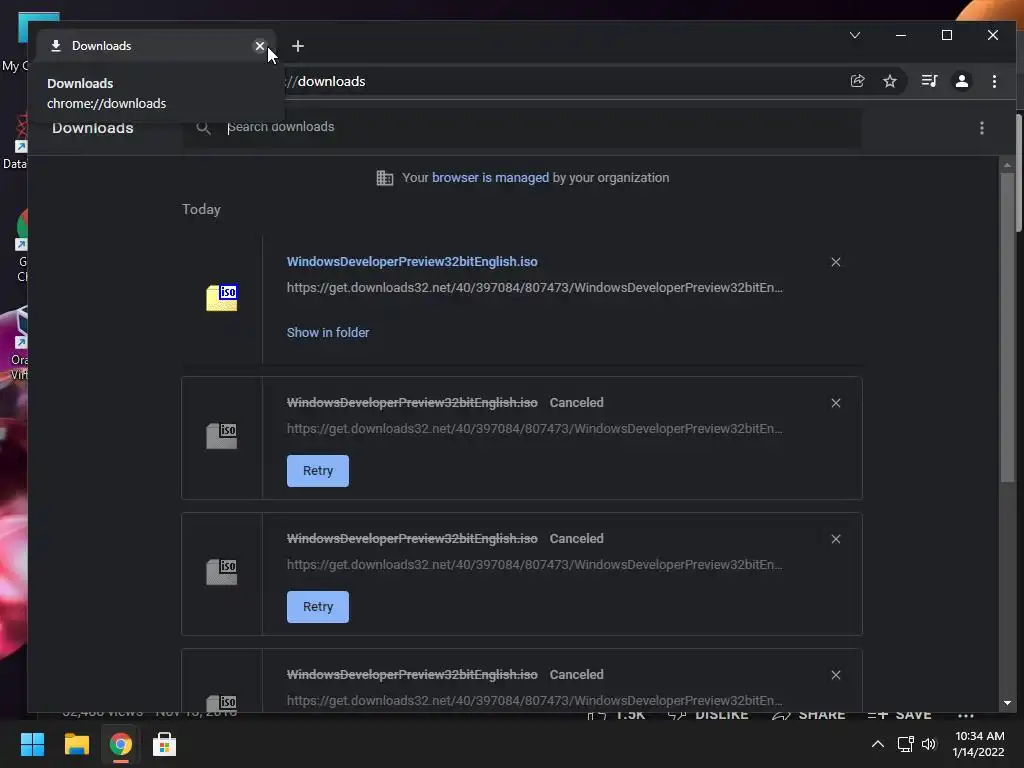Click the yellow ISO file icon
This screenshot has height=768, width=1024.
222,298
